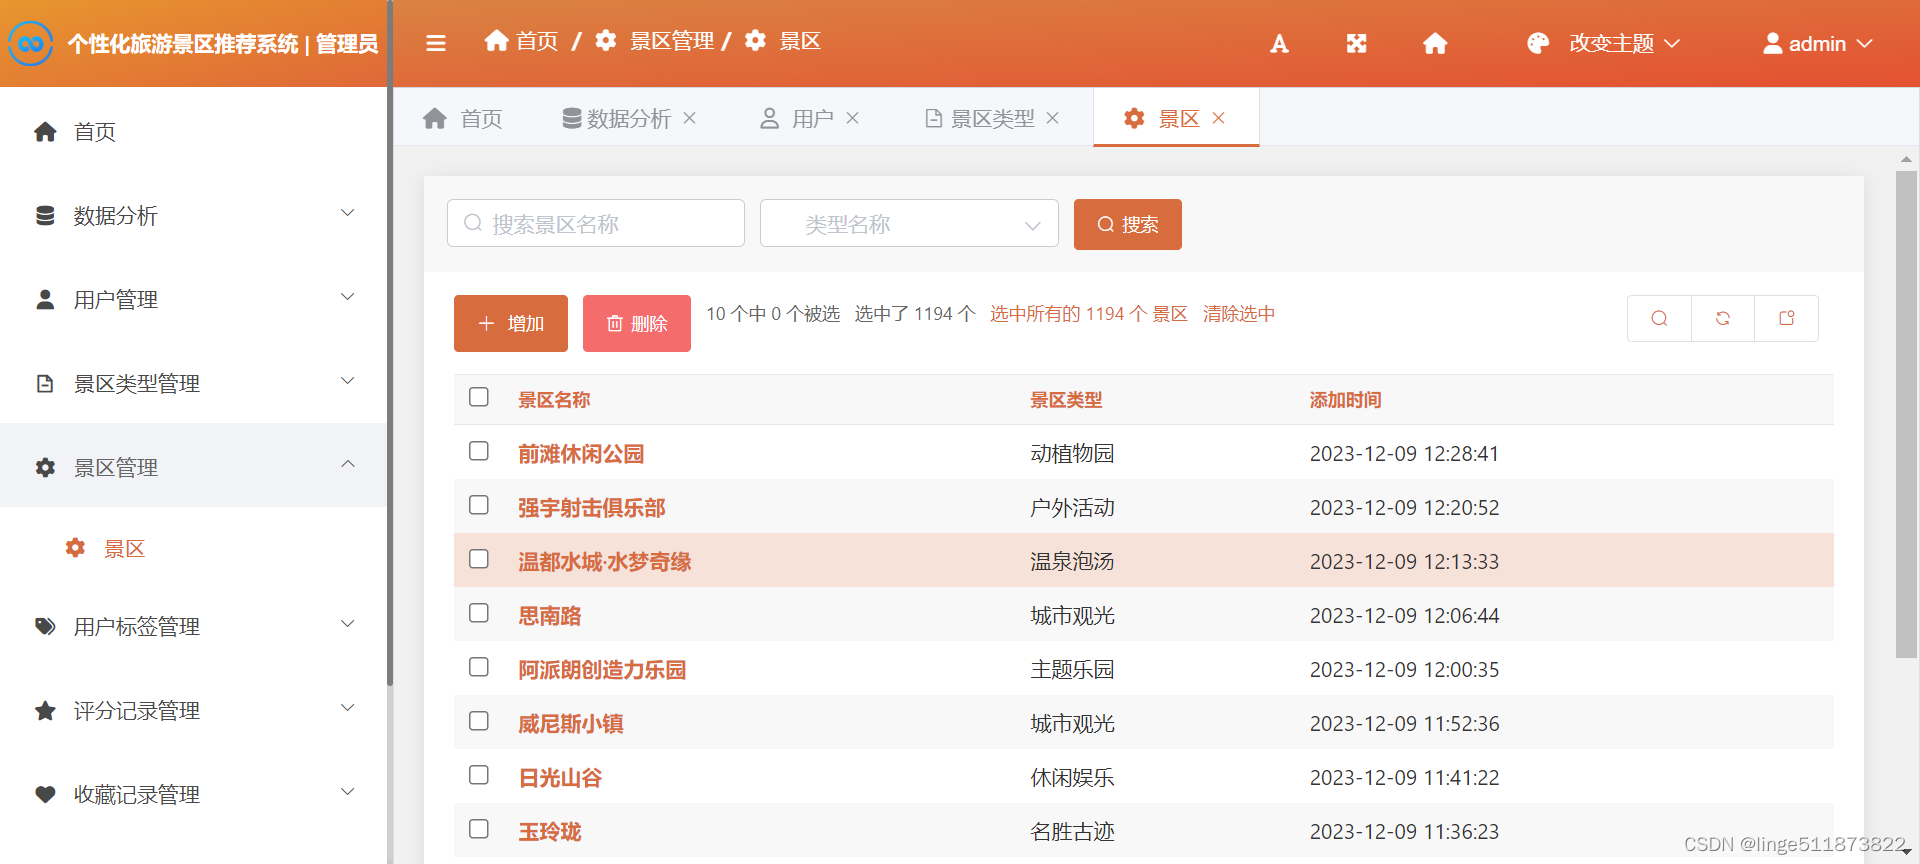Click the orange 搜索 button
This screenshot has height=864, width=1920.
(x=1127, y=224)
